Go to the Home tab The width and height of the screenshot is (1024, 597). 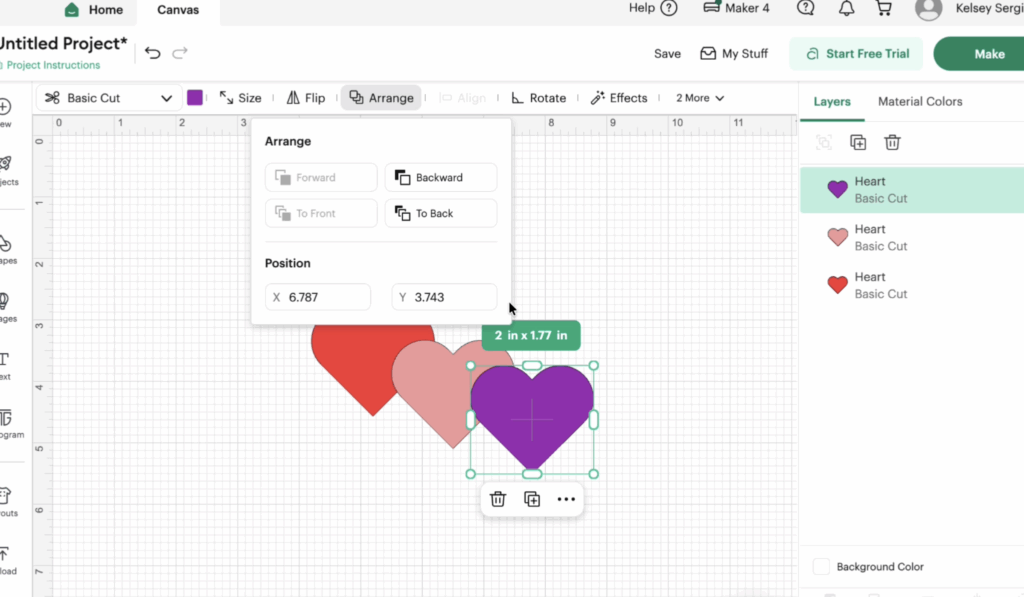point(94,10)
